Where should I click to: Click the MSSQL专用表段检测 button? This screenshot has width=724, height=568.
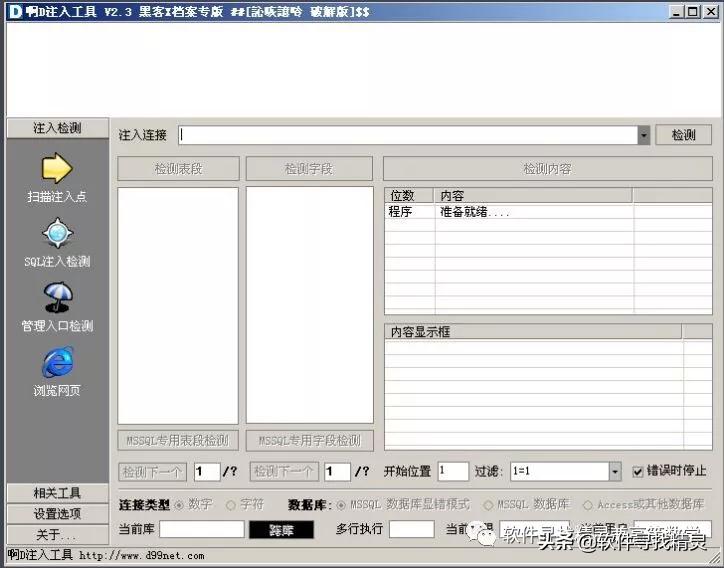(178, 441)
